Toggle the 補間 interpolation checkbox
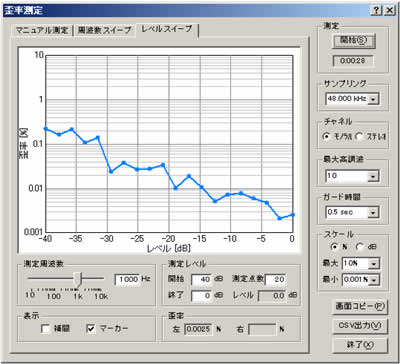Image resolution: width=400 pixels, height=364 pixels. point(45,329)
